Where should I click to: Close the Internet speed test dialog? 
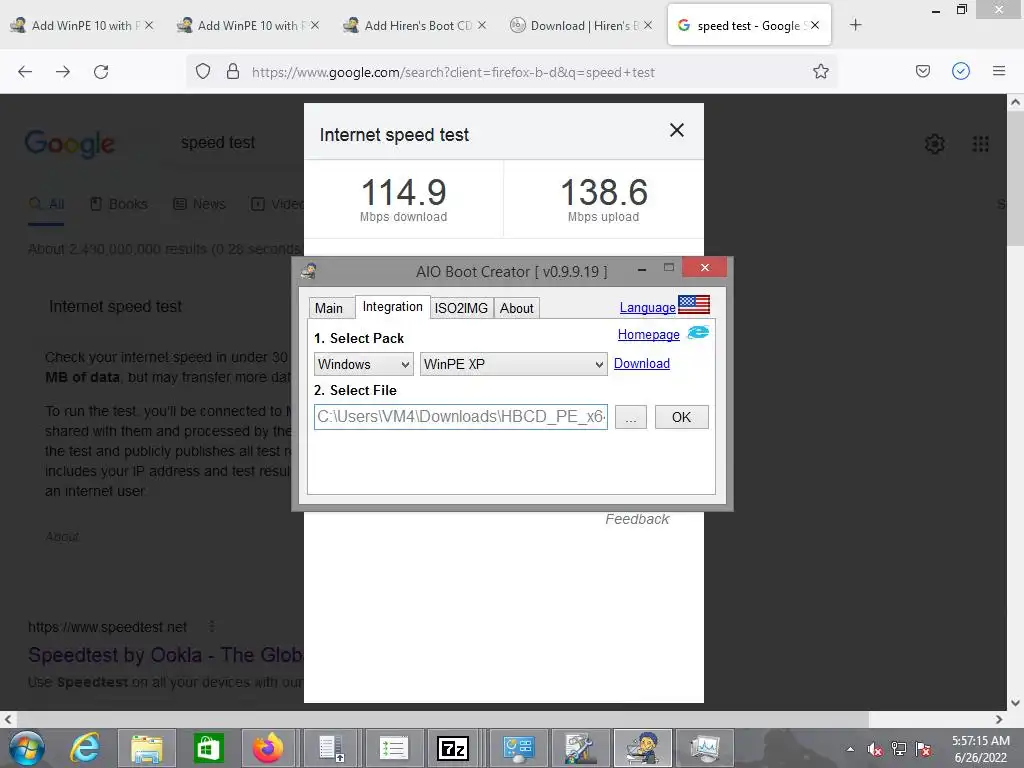pyautogui.click(x=677, y=131)
